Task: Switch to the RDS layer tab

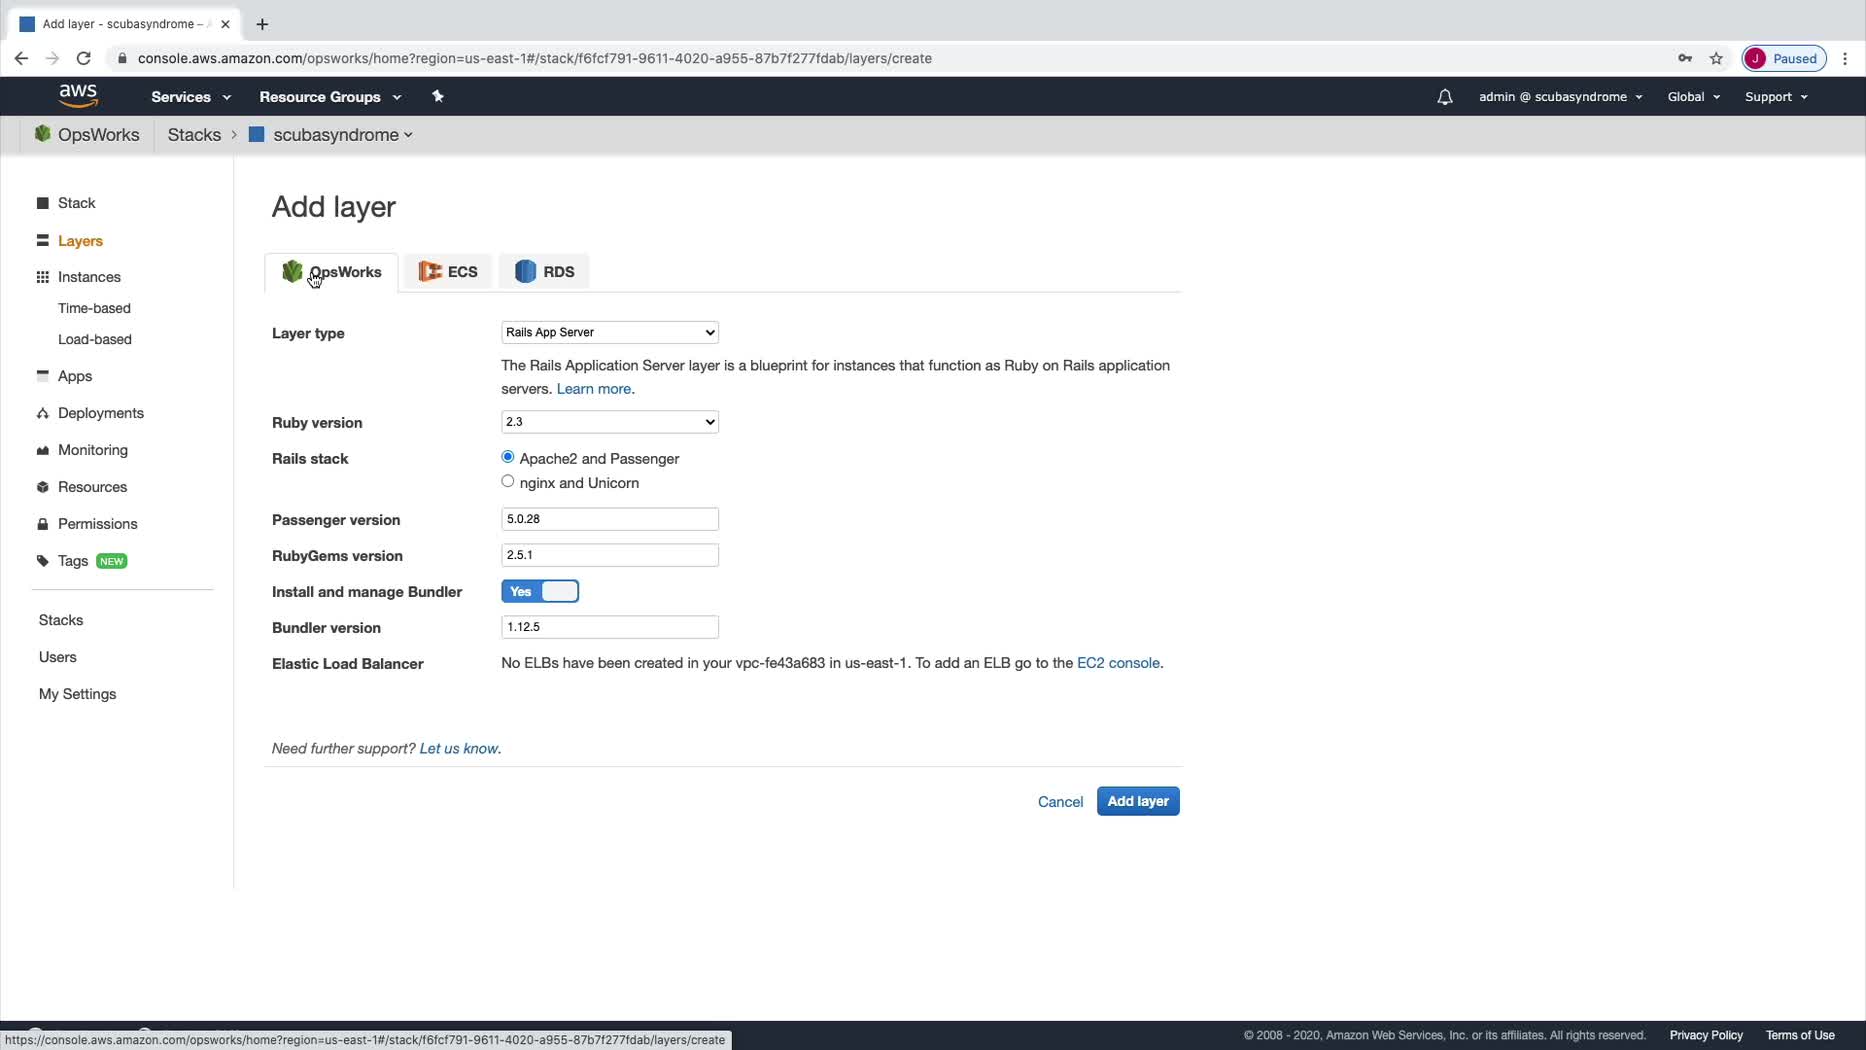Action: [x=545, y=272]
